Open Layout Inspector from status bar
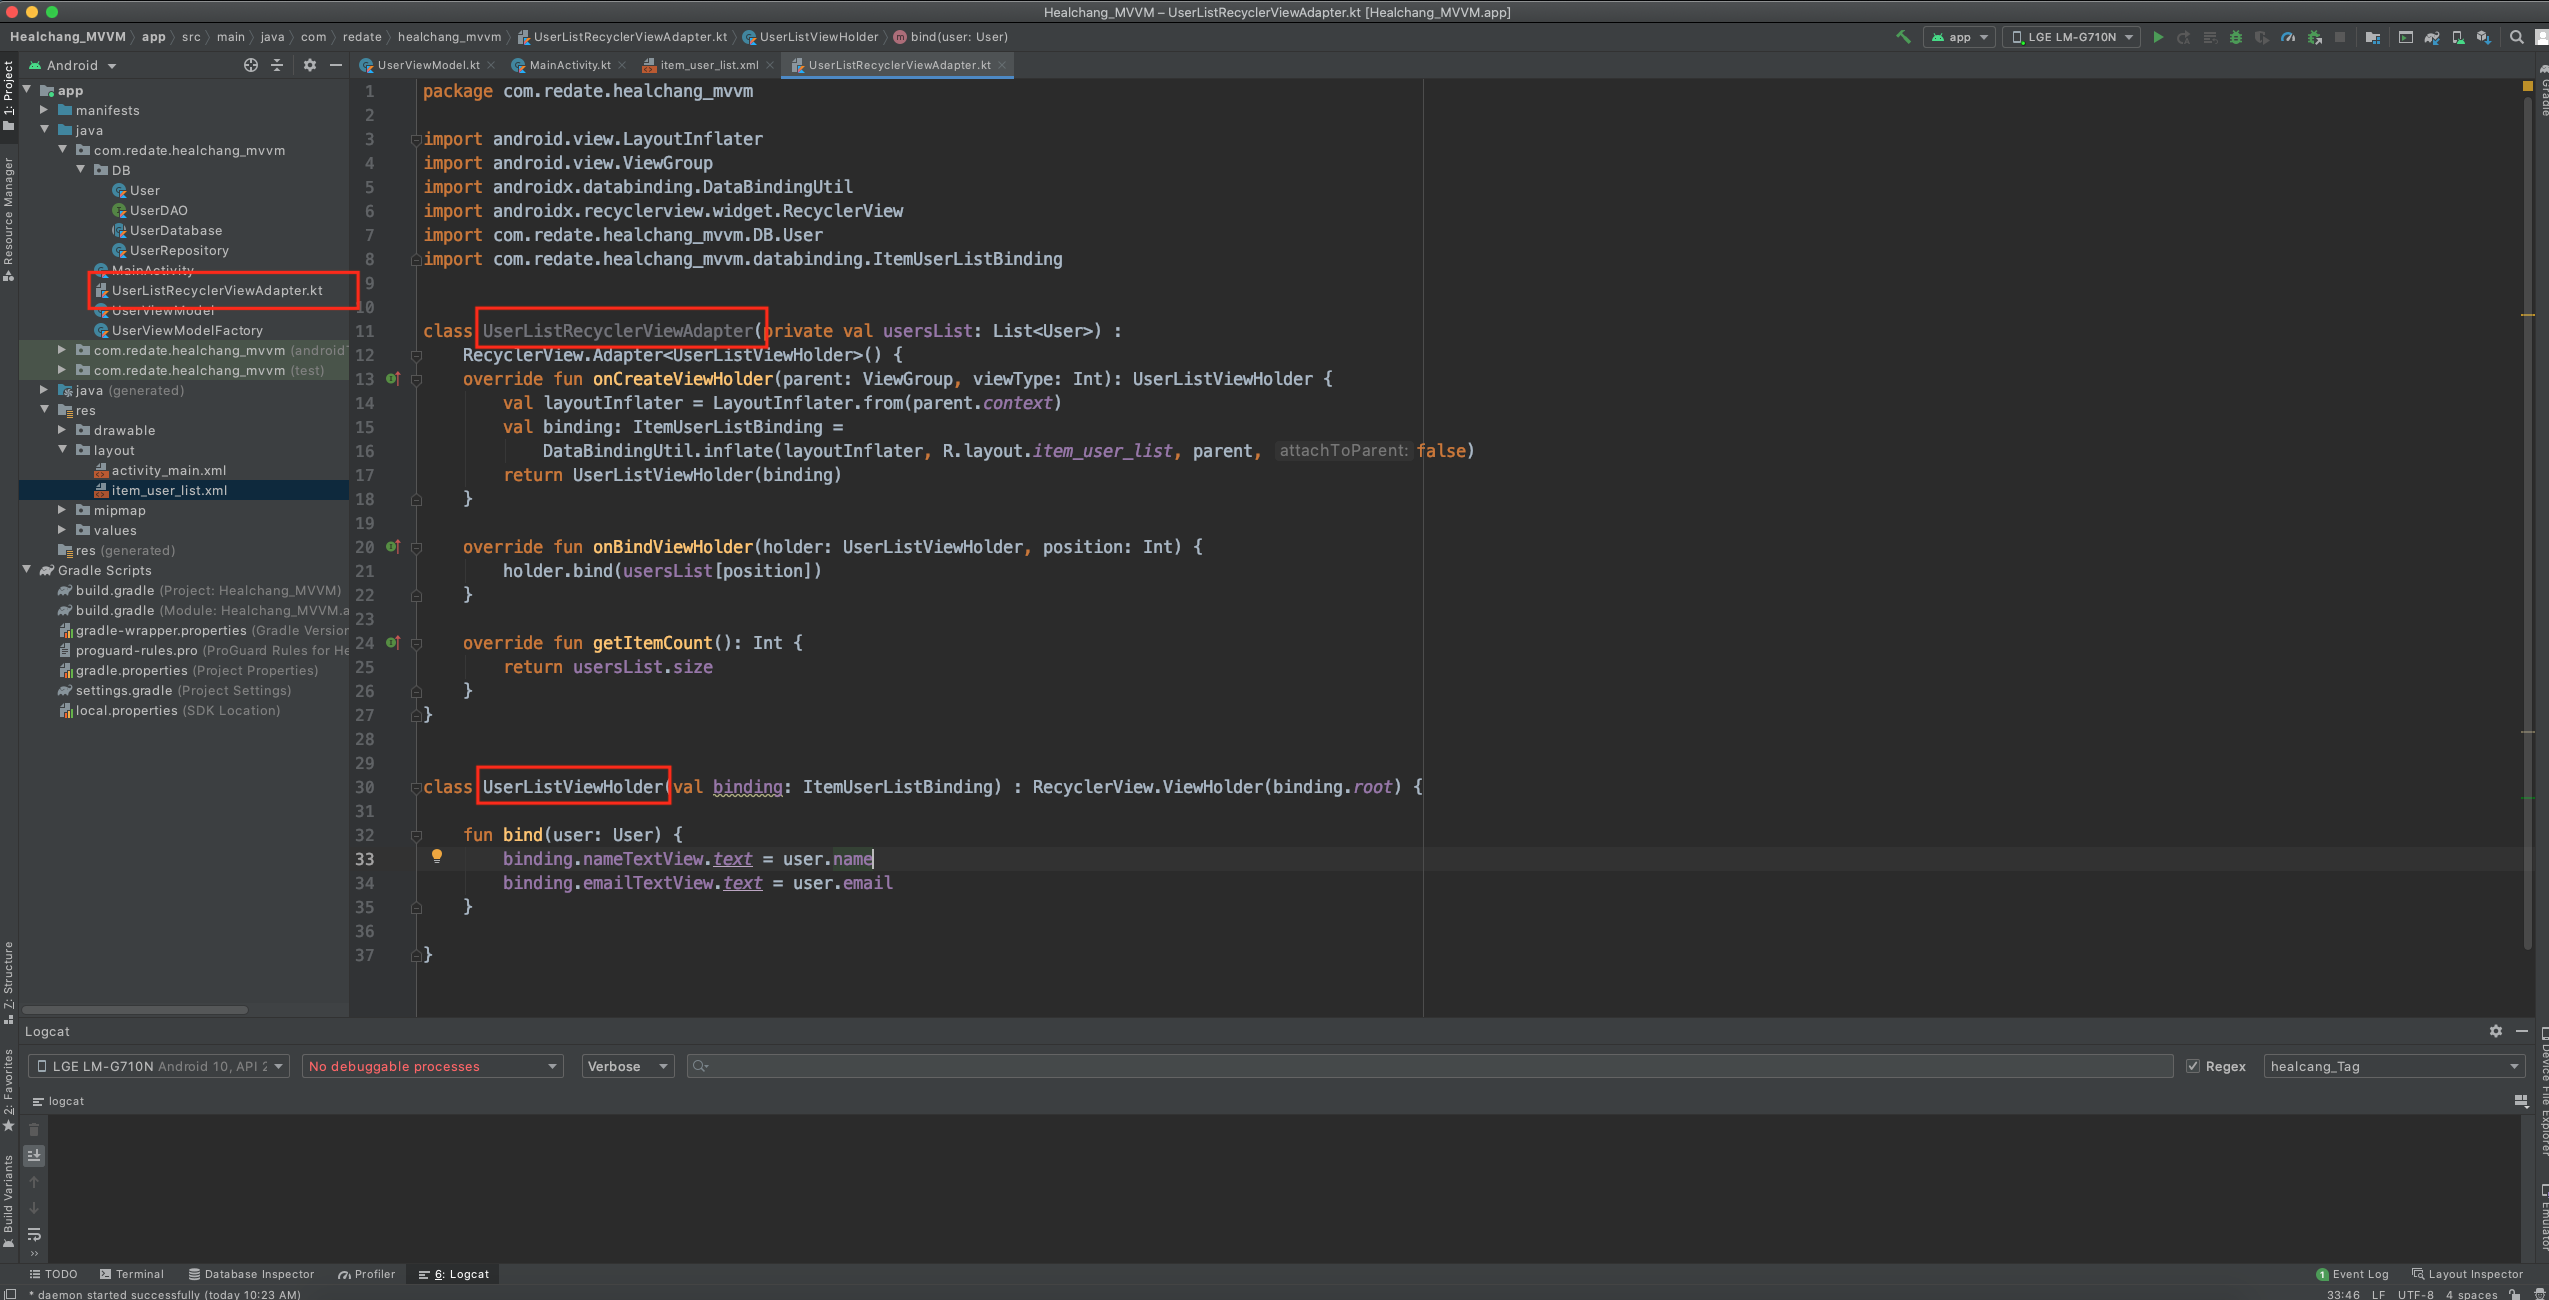 (x=2466, y=1274)
